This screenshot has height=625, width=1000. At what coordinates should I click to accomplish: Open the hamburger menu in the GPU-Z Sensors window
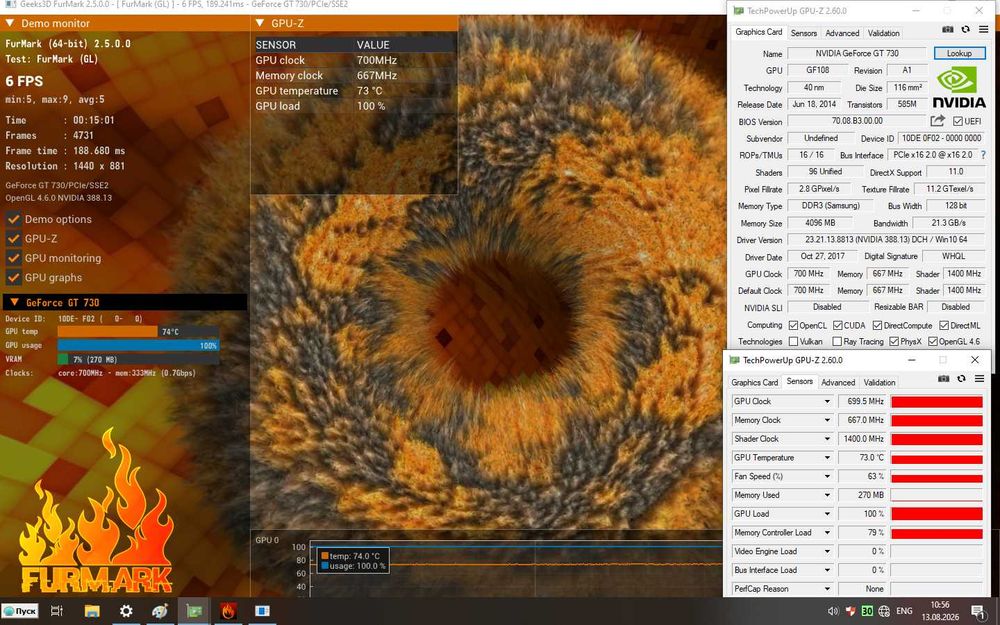pyautogui.click(x=980, y=379)
